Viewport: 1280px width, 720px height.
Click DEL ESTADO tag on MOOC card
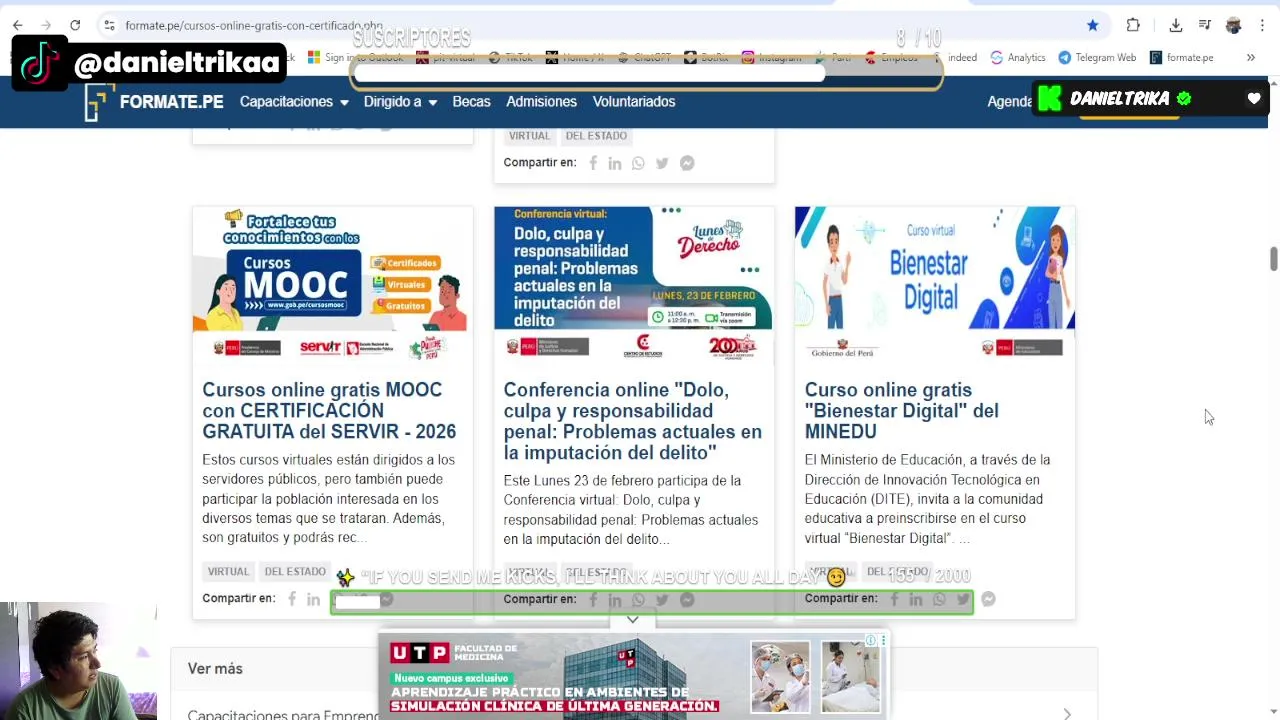(x=295, y=572)
